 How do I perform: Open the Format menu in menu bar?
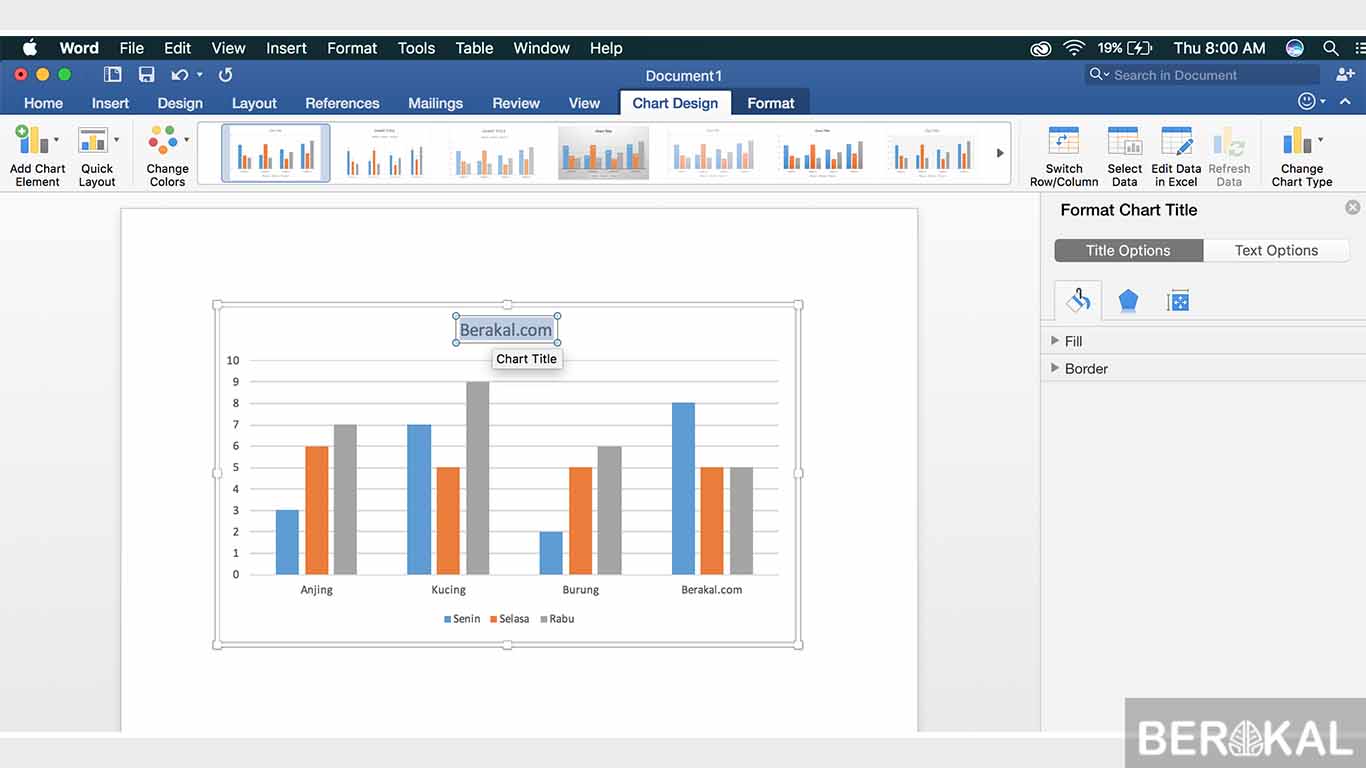point(352,47)
